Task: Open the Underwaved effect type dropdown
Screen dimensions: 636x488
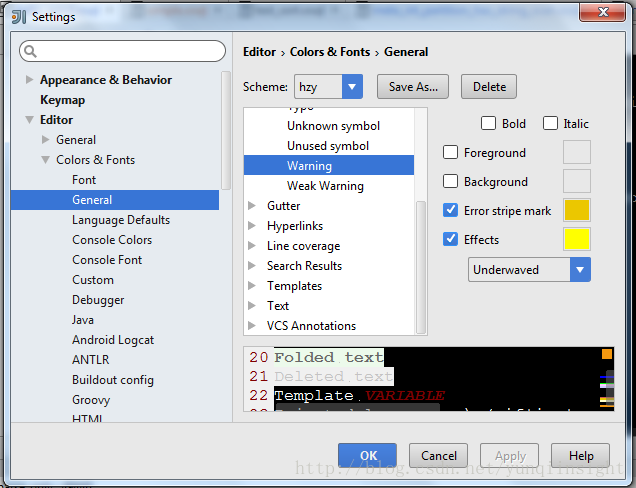Action: tap(580, 269)
